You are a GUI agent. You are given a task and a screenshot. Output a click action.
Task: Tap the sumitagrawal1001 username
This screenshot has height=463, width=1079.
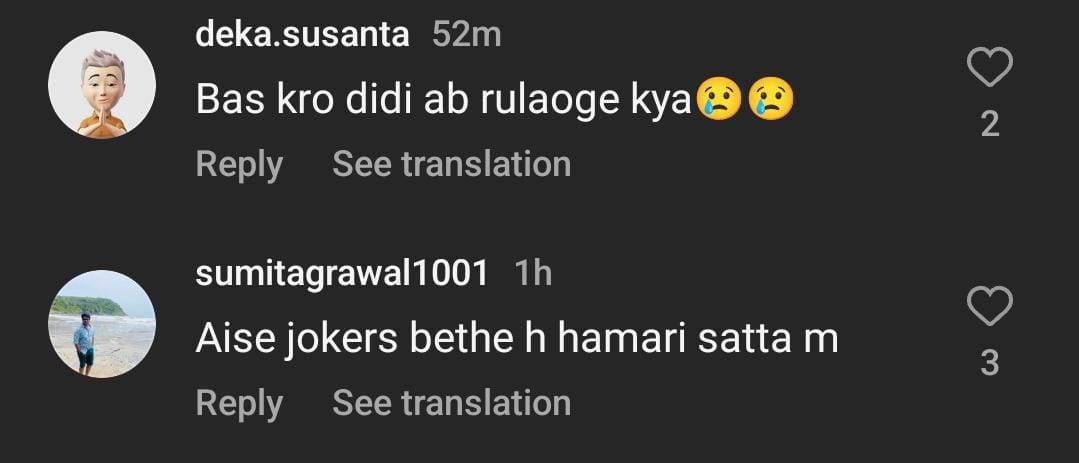click(x=342, y=273)
